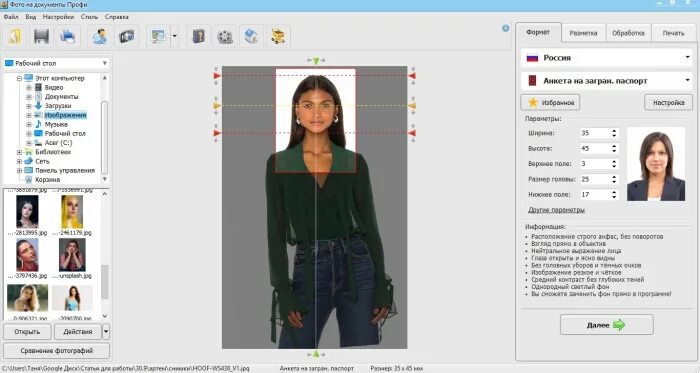Collapse the Этот компьютер tree node
The height and width of the screenshot is (373, 700).
tap(19, 78)
